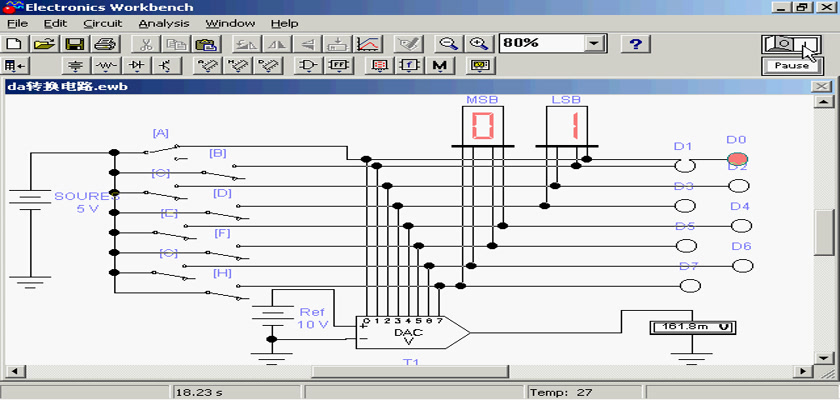This screenshot has width=840, height=400.
Task: Click the horizontal scrollbar right arrow
Action: pos(803,371)
